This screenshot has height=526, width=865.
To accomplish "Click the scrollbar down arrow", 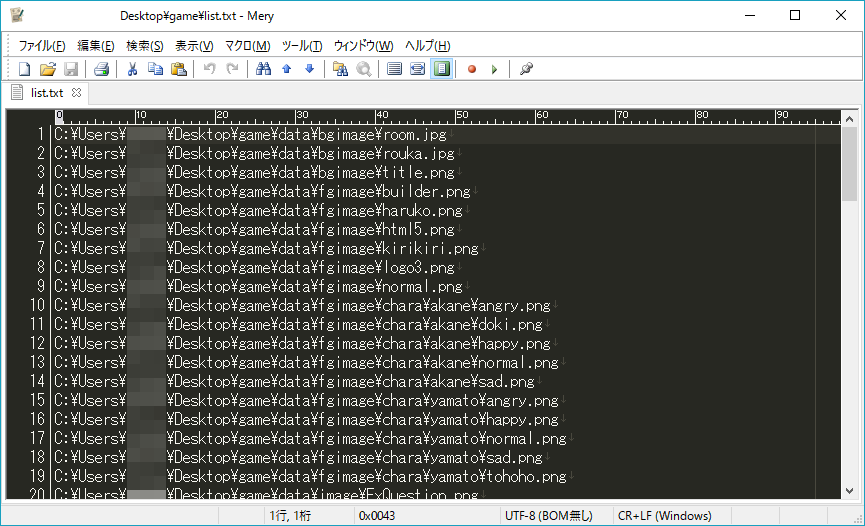I will (850, 491).
